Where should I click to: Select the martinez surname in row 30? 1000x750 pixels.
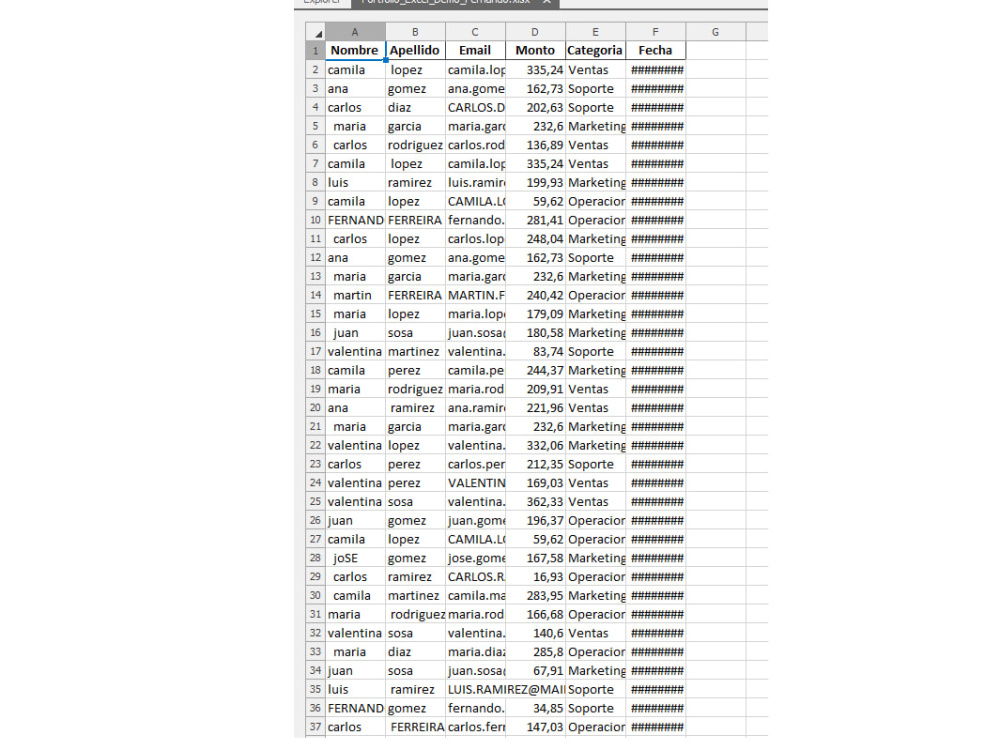click(415, 596)
